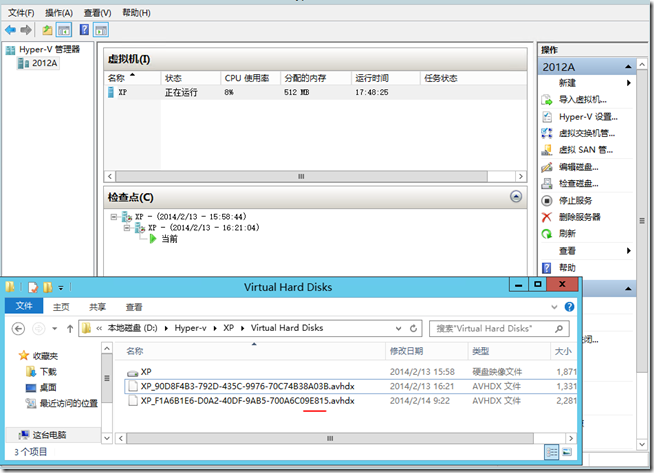654x473 pixels.
Task: Go up one folder in Explorer
Action: (70, 329)
